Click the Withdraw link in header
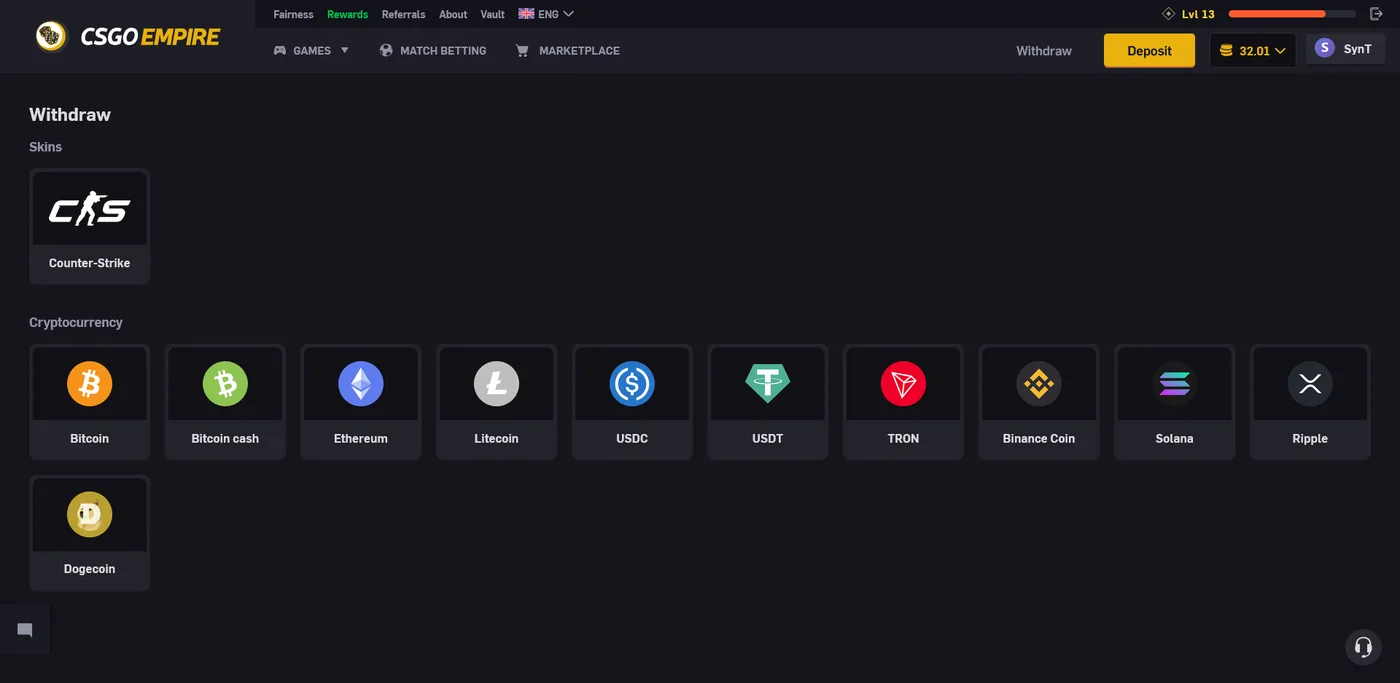The image size is (1400, 683). point(1044,51)
